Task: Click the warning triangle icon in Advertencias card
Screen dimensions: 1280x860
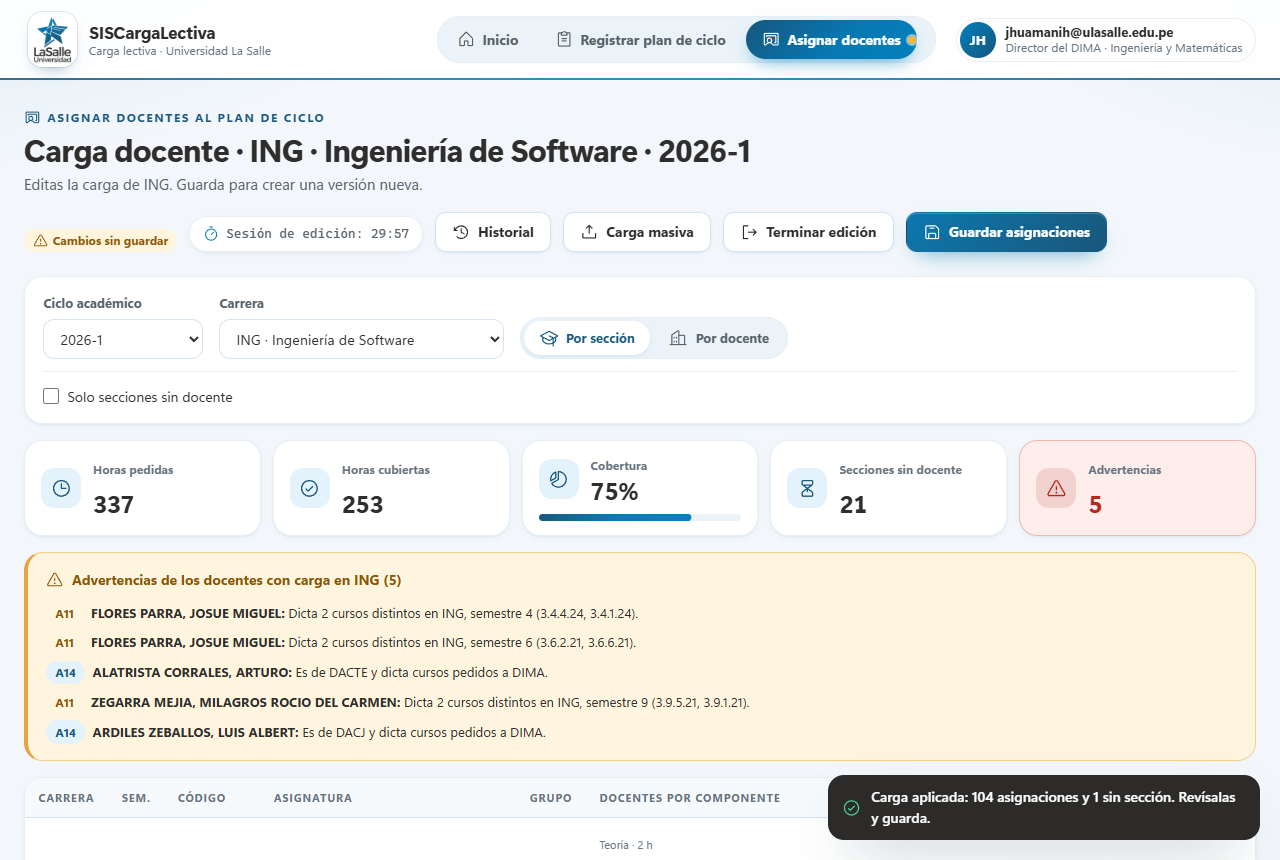Action: tap(1056, 488)
